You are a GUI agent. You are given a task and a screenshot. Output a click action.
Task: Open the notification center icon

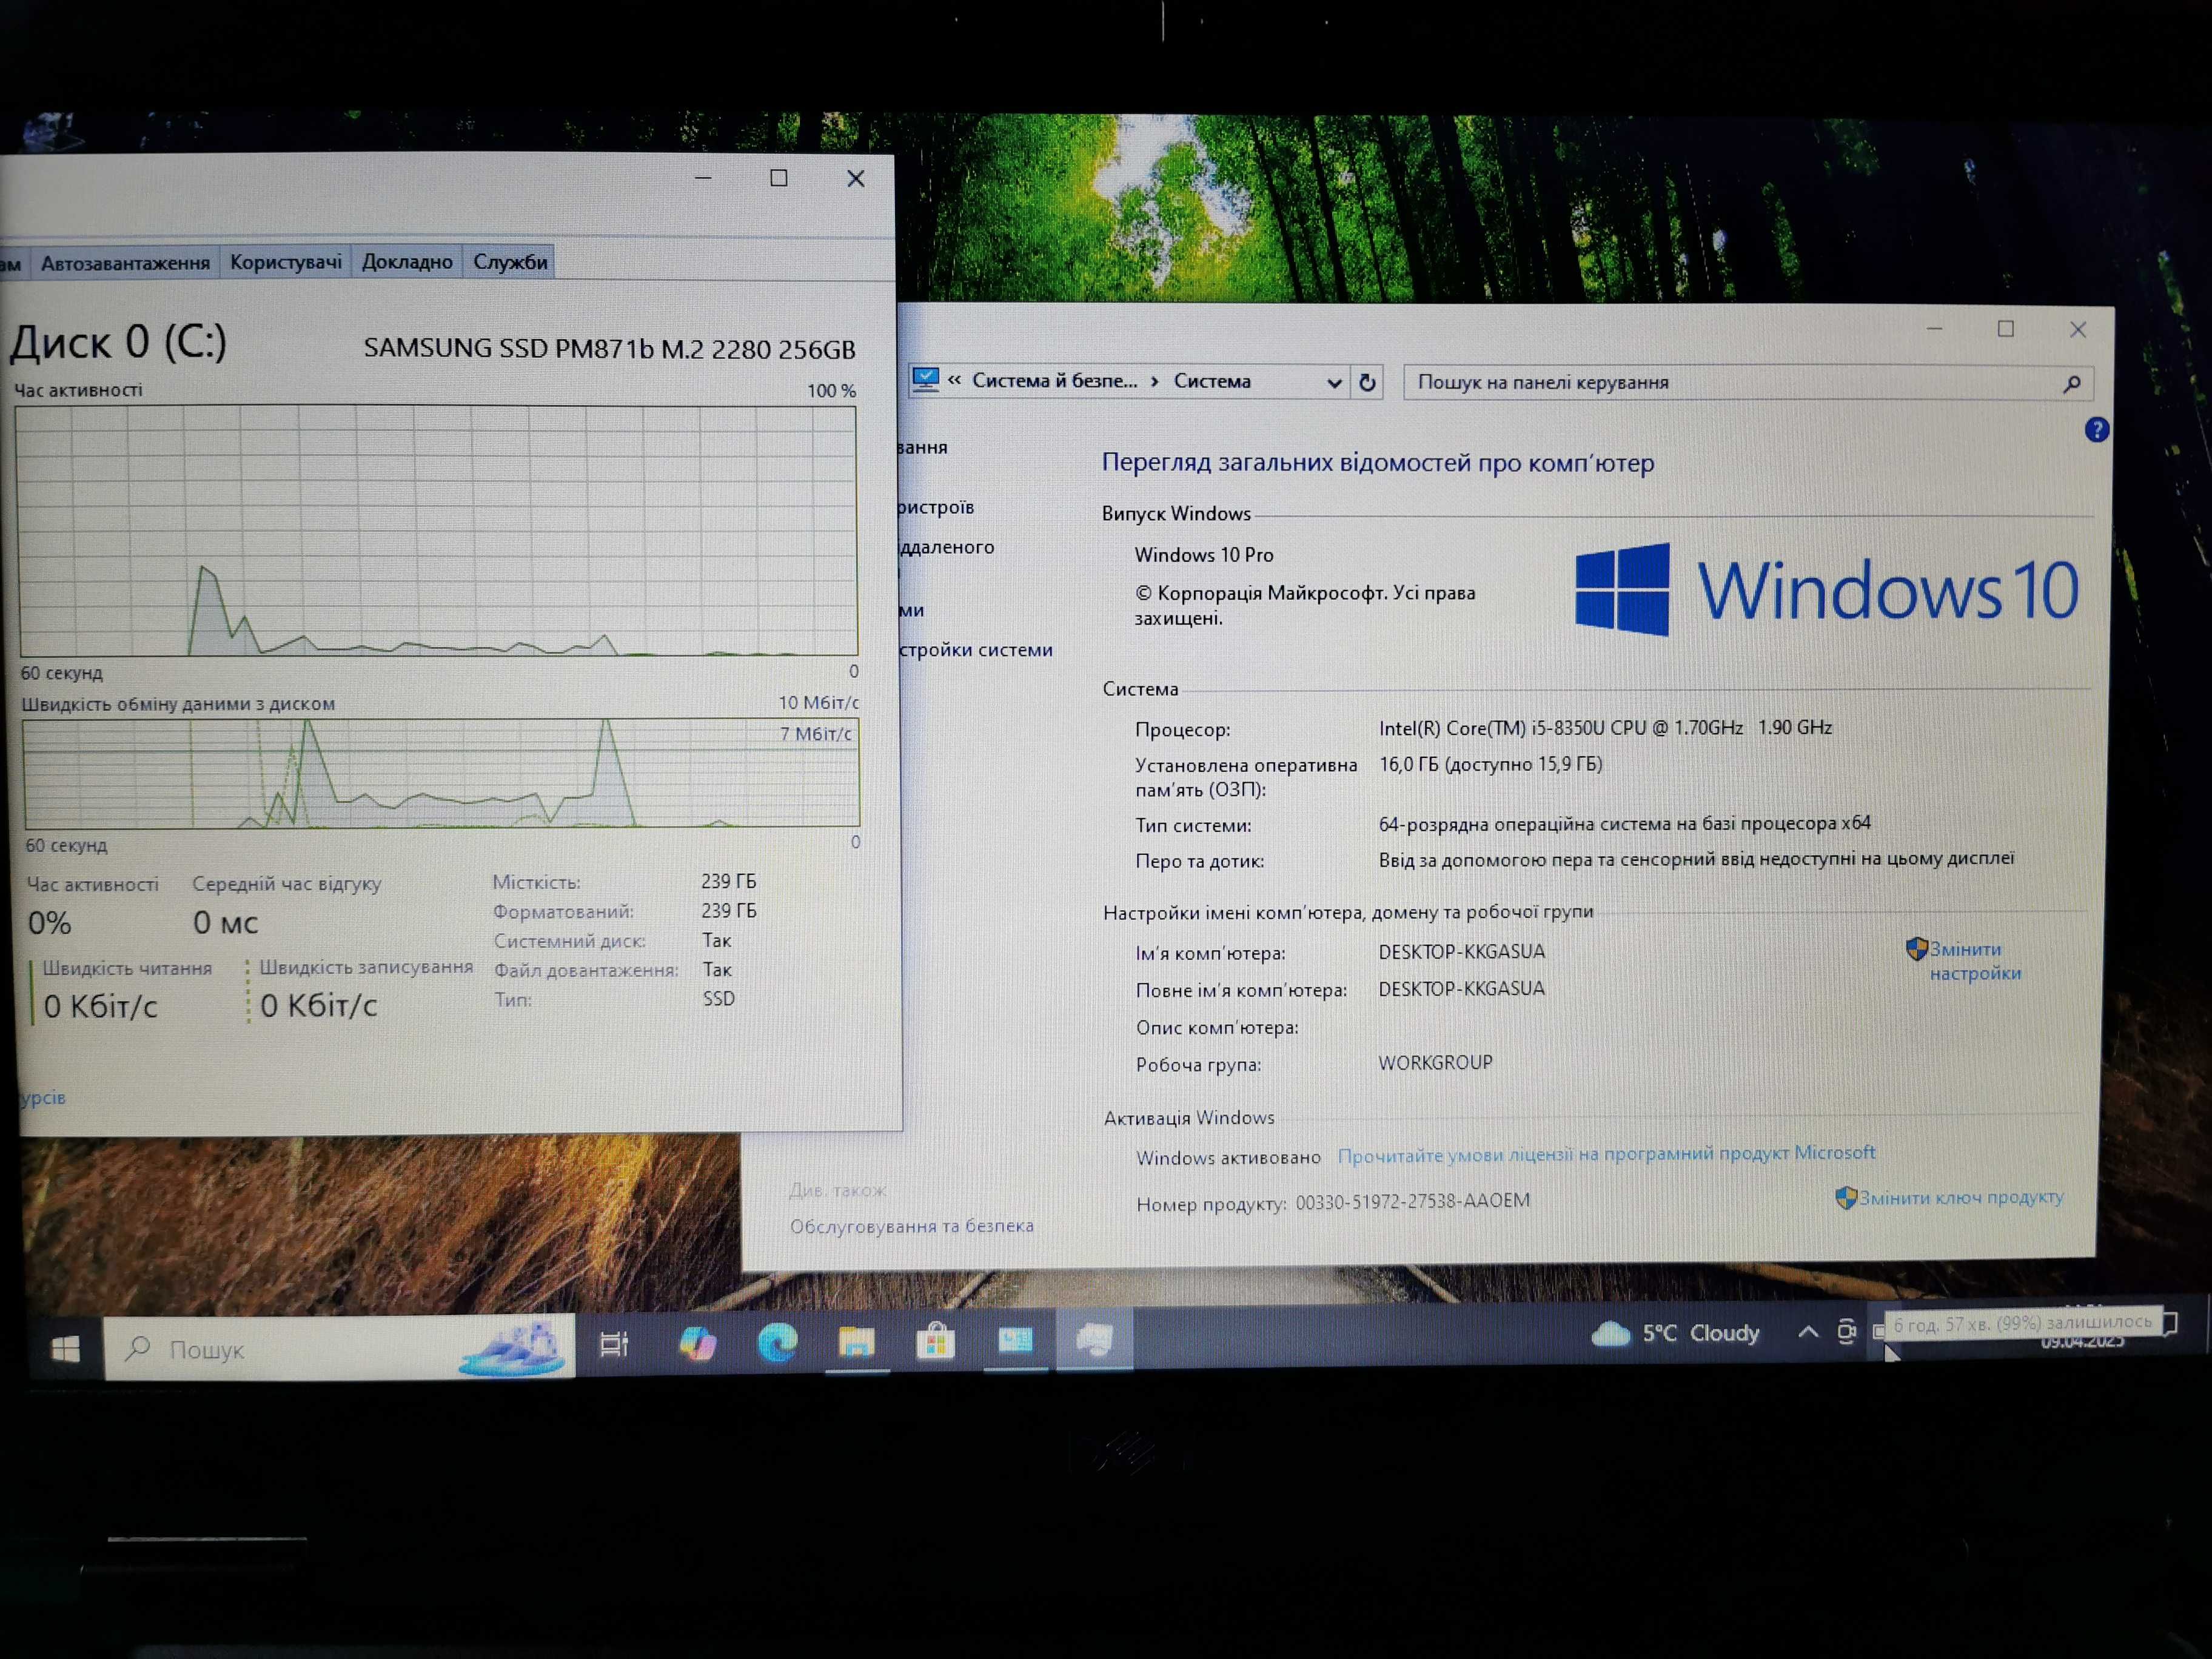(x=2170, y=1324)
